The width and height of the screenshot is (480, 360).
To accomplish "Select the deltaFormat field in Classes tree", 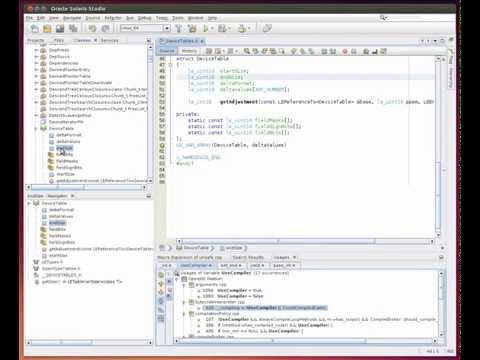I will (69, 135).
